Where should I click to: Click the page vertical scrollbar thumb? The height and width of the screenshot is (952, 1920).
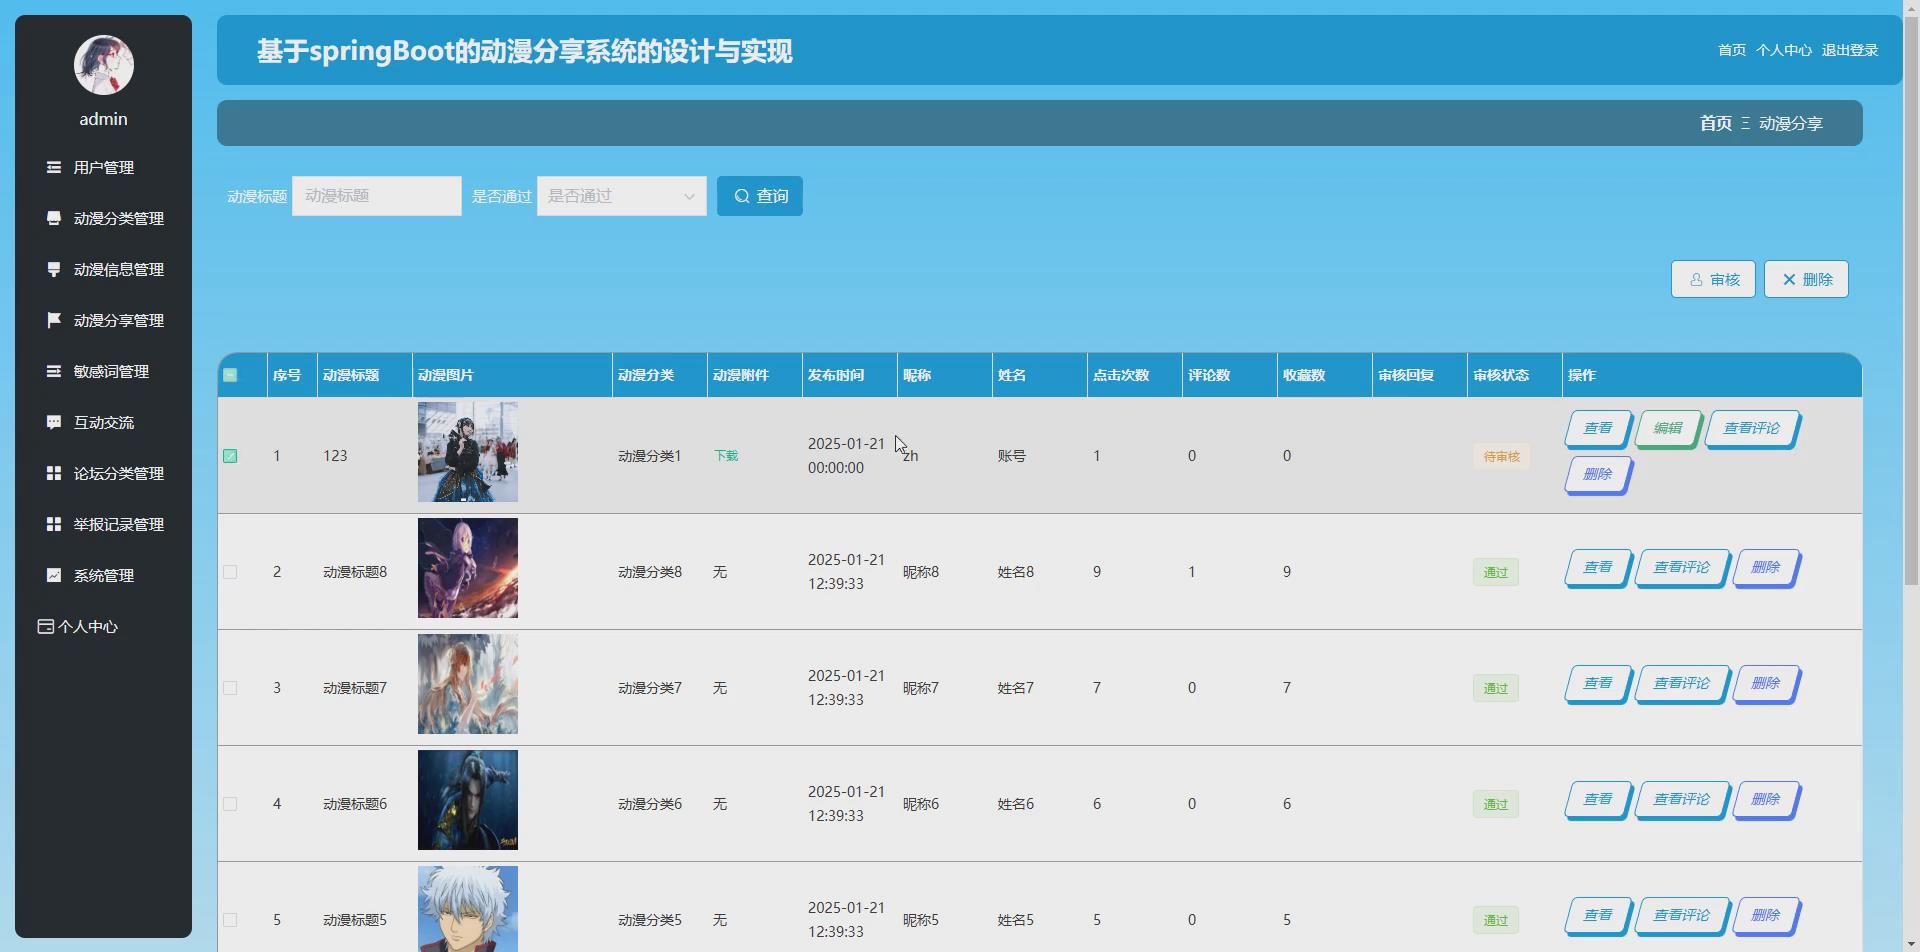click(1911, 300)
